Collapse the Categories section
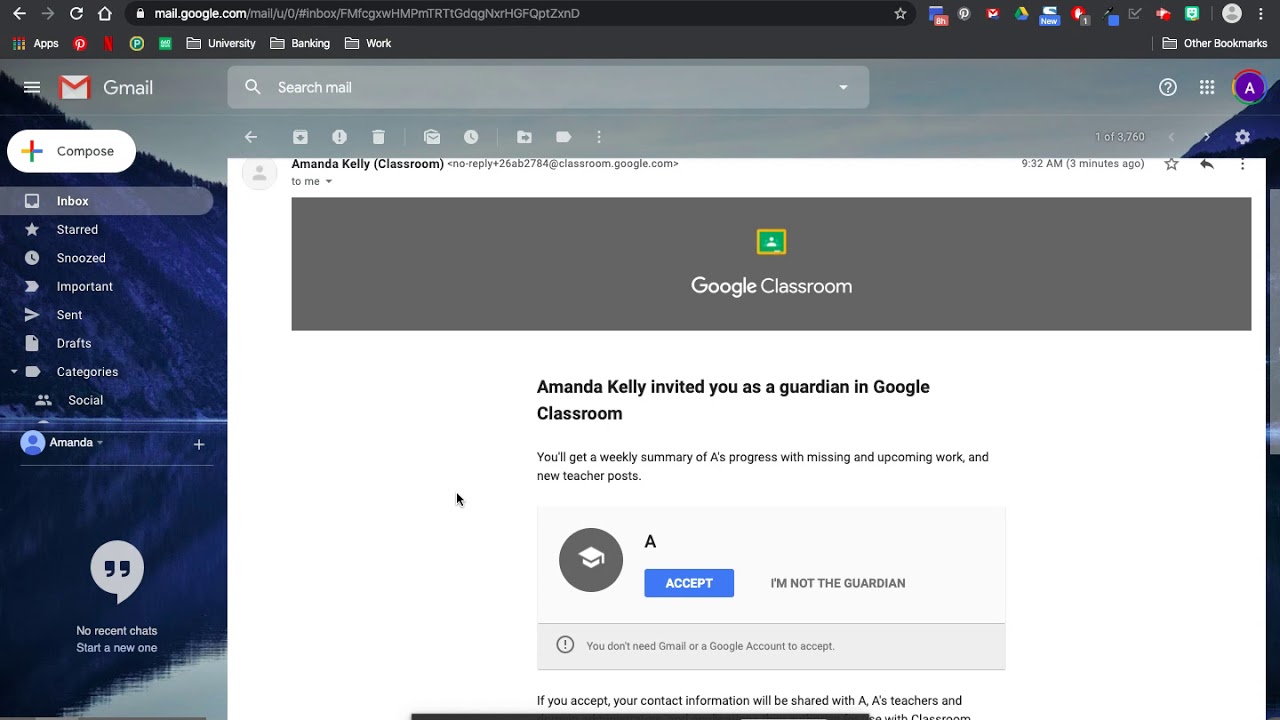Image resolution: width=1280 pixels, height=720 pixels. click(x=14, y=372)
